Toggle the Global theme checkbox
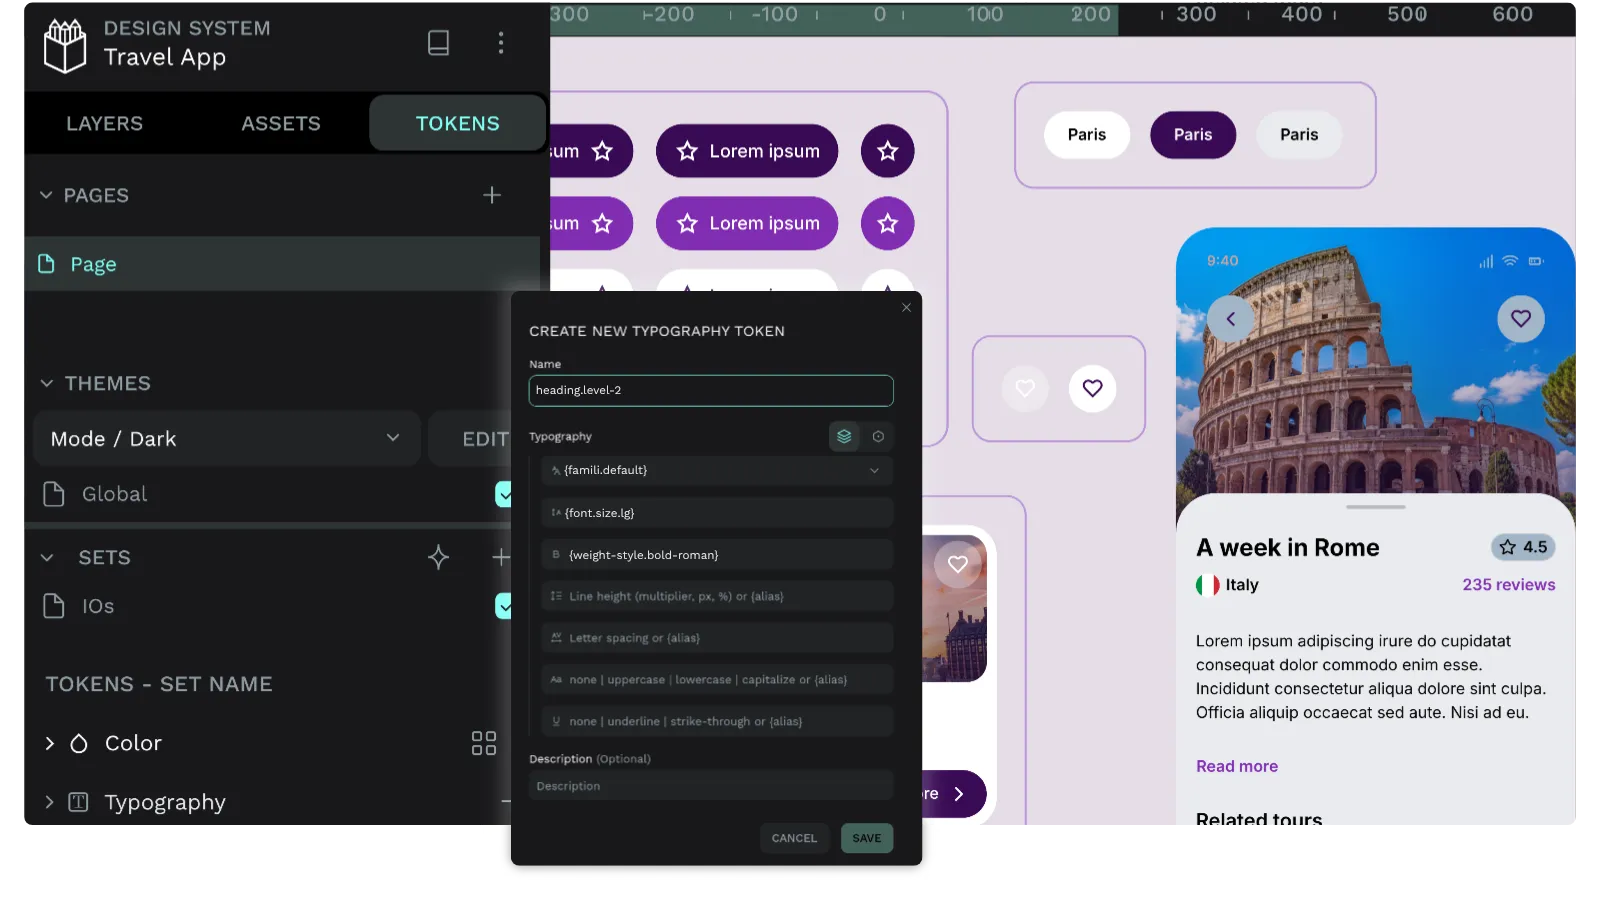The height and width of the screenshot is (900, 1600). click(503, 494)
